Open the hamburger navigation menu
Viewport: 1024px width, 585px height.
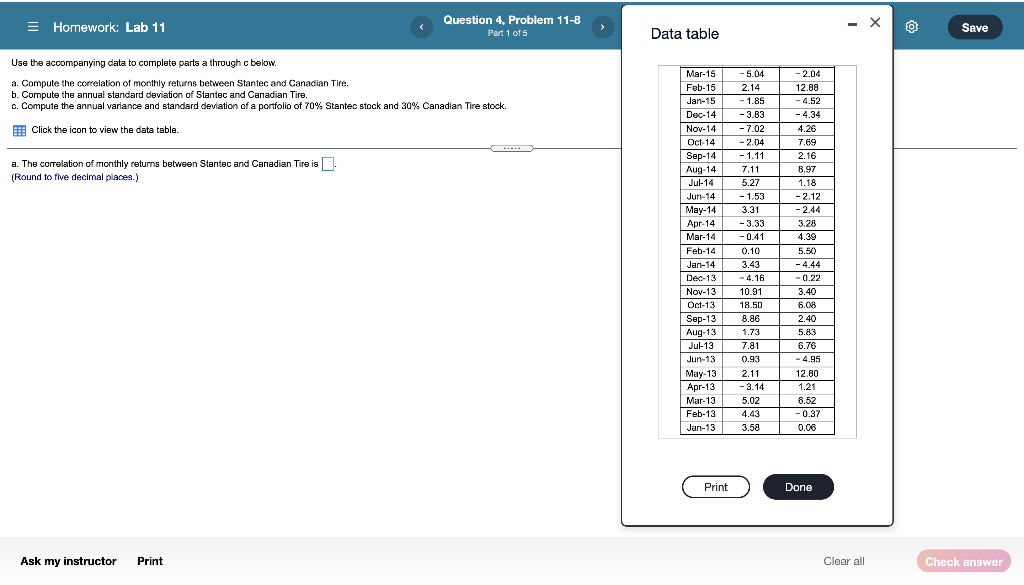click(33, 27)
